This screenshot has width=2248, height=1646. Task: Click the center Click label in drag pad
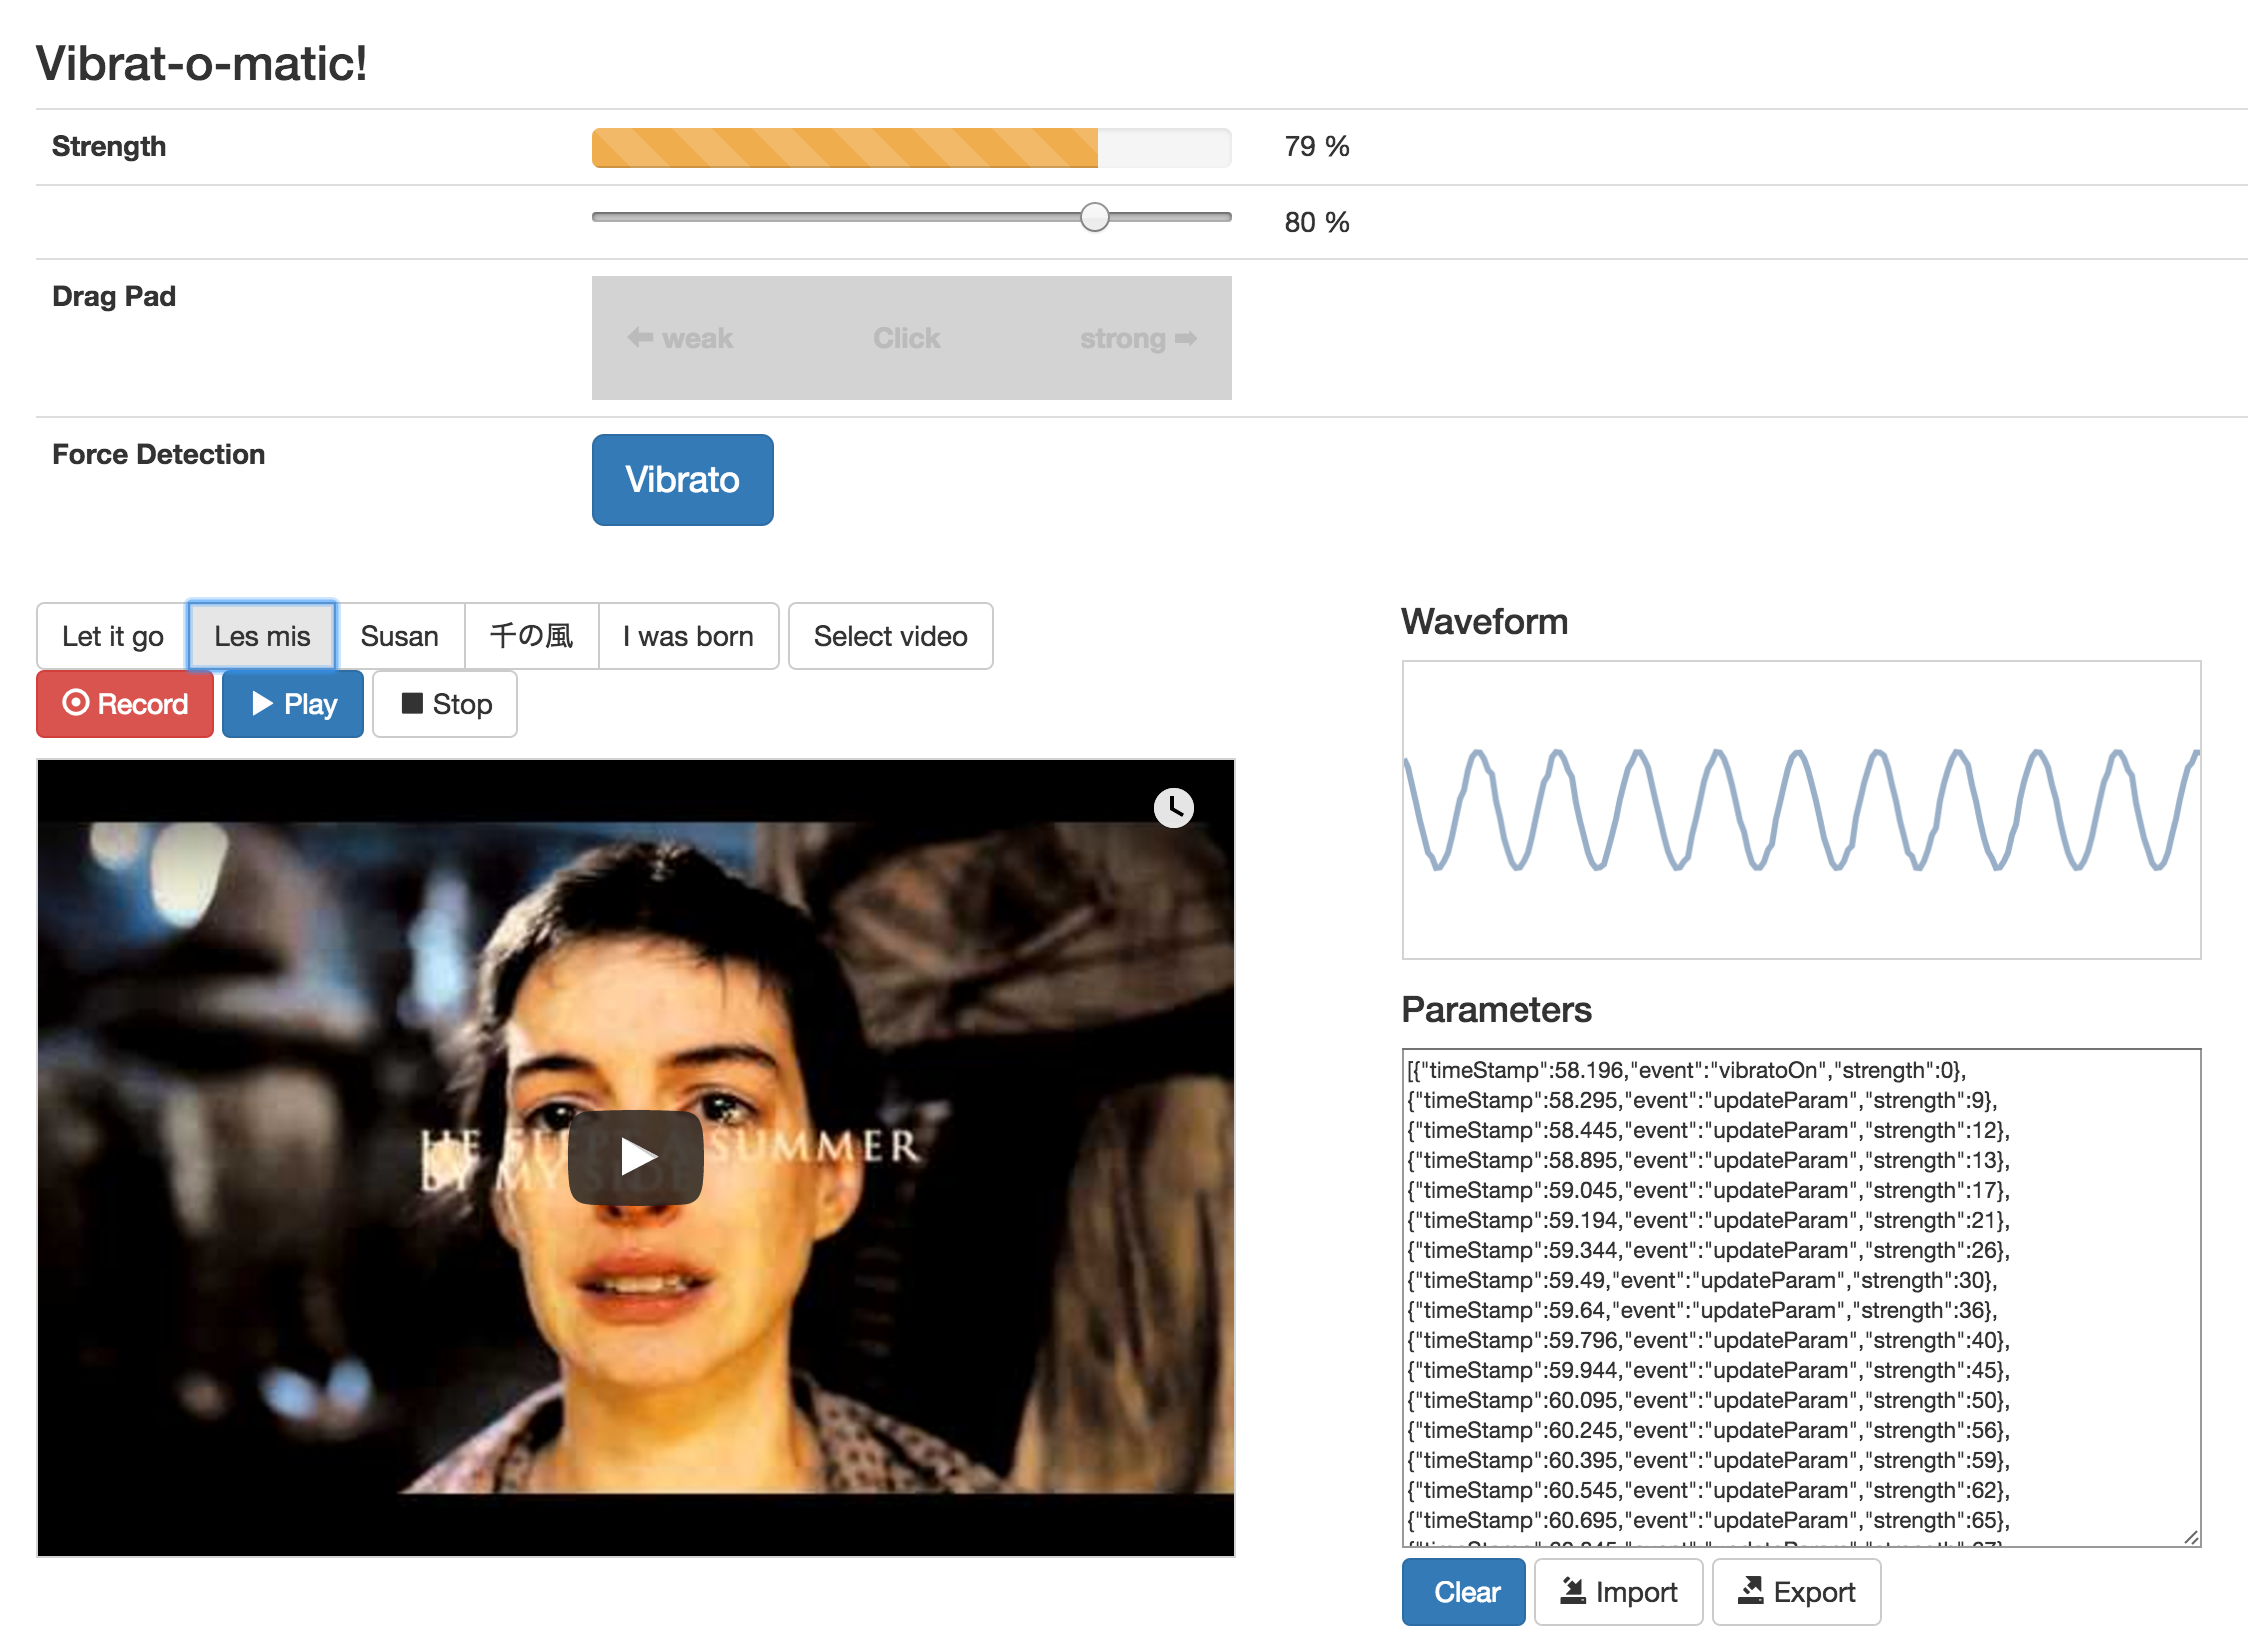[906, 338]
